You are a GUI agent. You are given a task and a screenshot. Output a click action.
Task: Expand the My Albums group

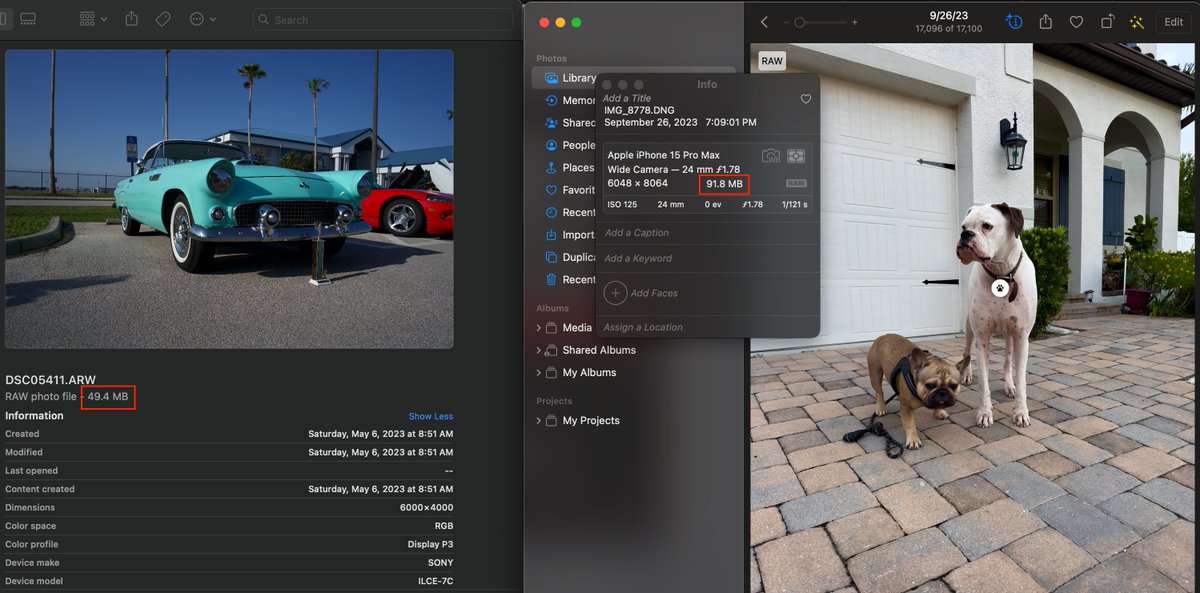click(539, 373)
